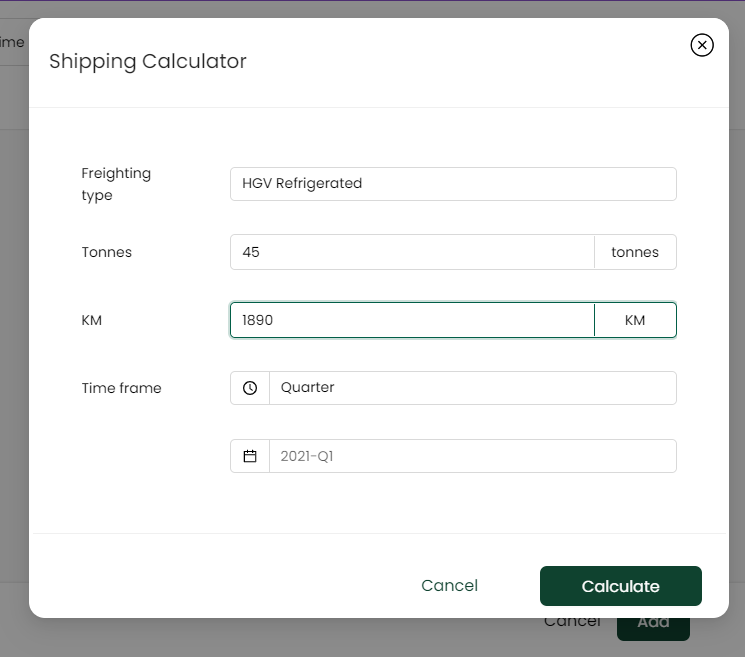Click the Shipping Calculator title
This screenshot has height=657, width=745.
148,61
